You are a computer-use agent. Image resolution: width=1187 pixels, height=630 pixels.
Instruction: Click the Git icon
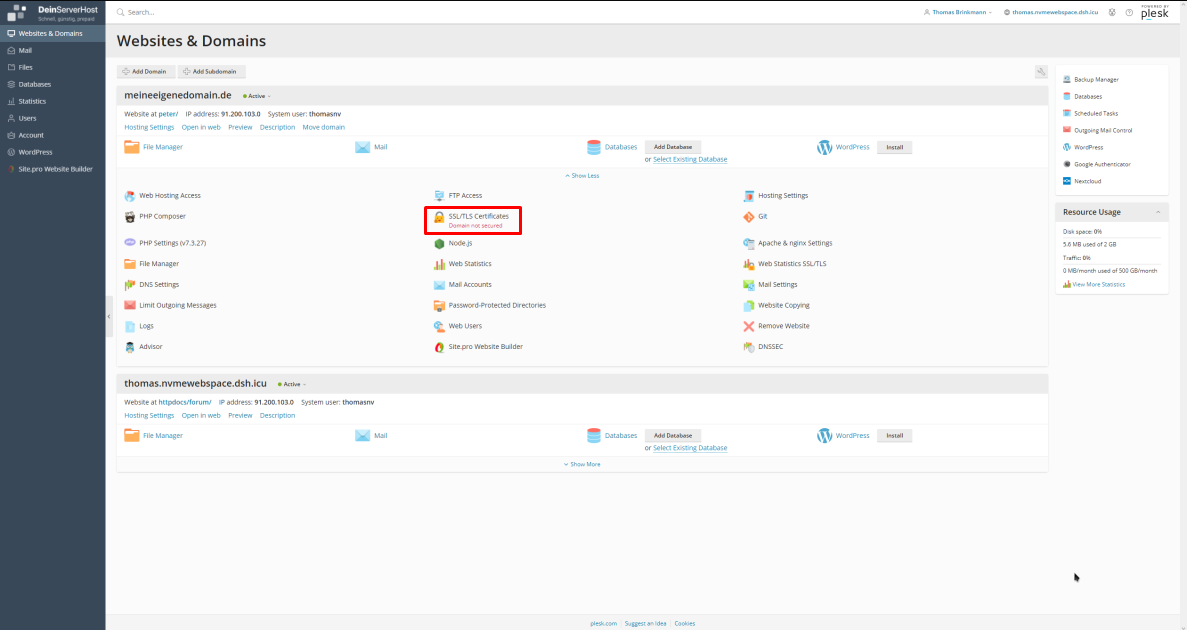coord(749,217)
